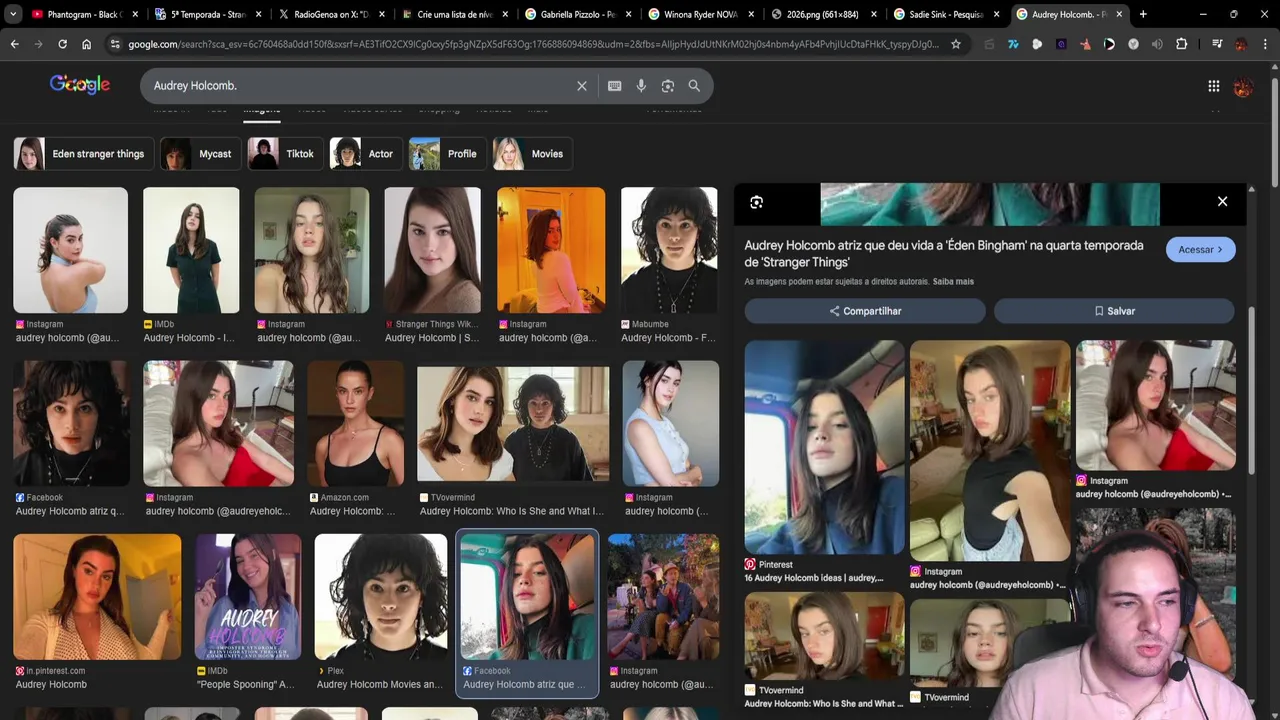
Task: Open the media control toolbar icon
Action: coord(1217,44)
